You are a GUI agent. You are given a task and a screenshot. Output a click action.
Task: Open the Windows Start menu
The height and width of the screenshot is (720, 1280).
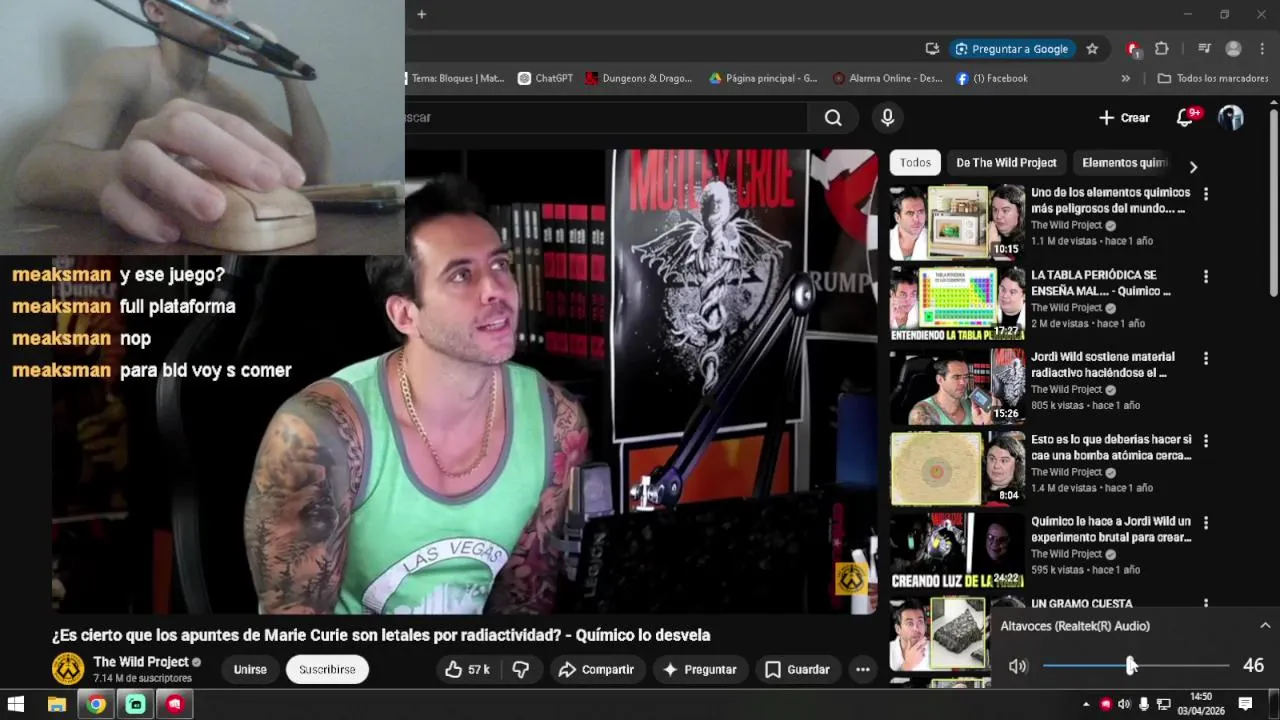tap(16, 704)
